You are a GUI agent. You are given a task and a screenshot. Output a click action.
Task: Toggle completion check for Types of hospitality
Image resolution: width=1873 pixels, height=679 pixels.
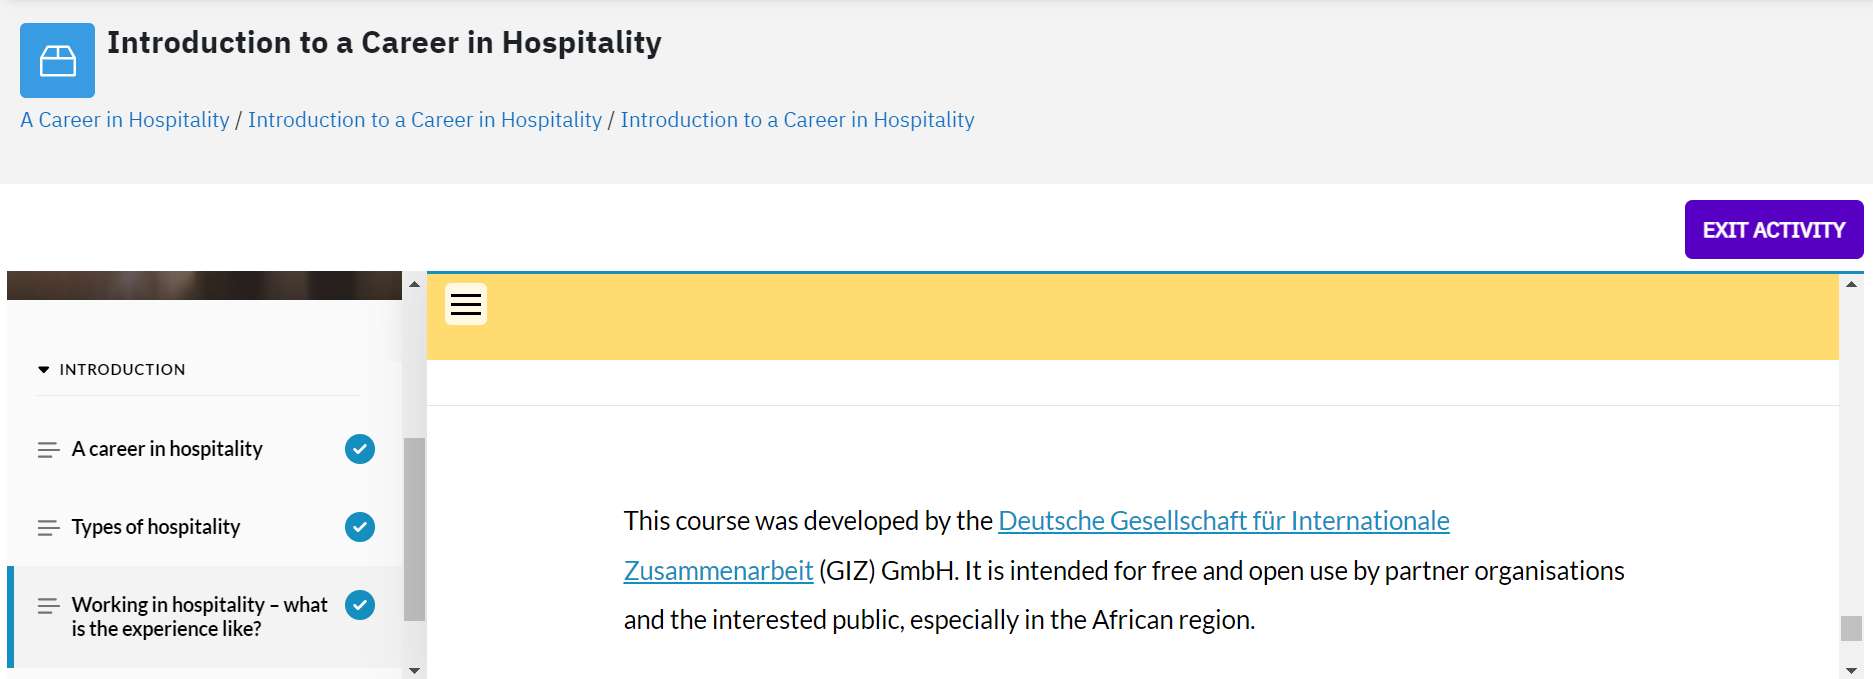coord(360,526)
